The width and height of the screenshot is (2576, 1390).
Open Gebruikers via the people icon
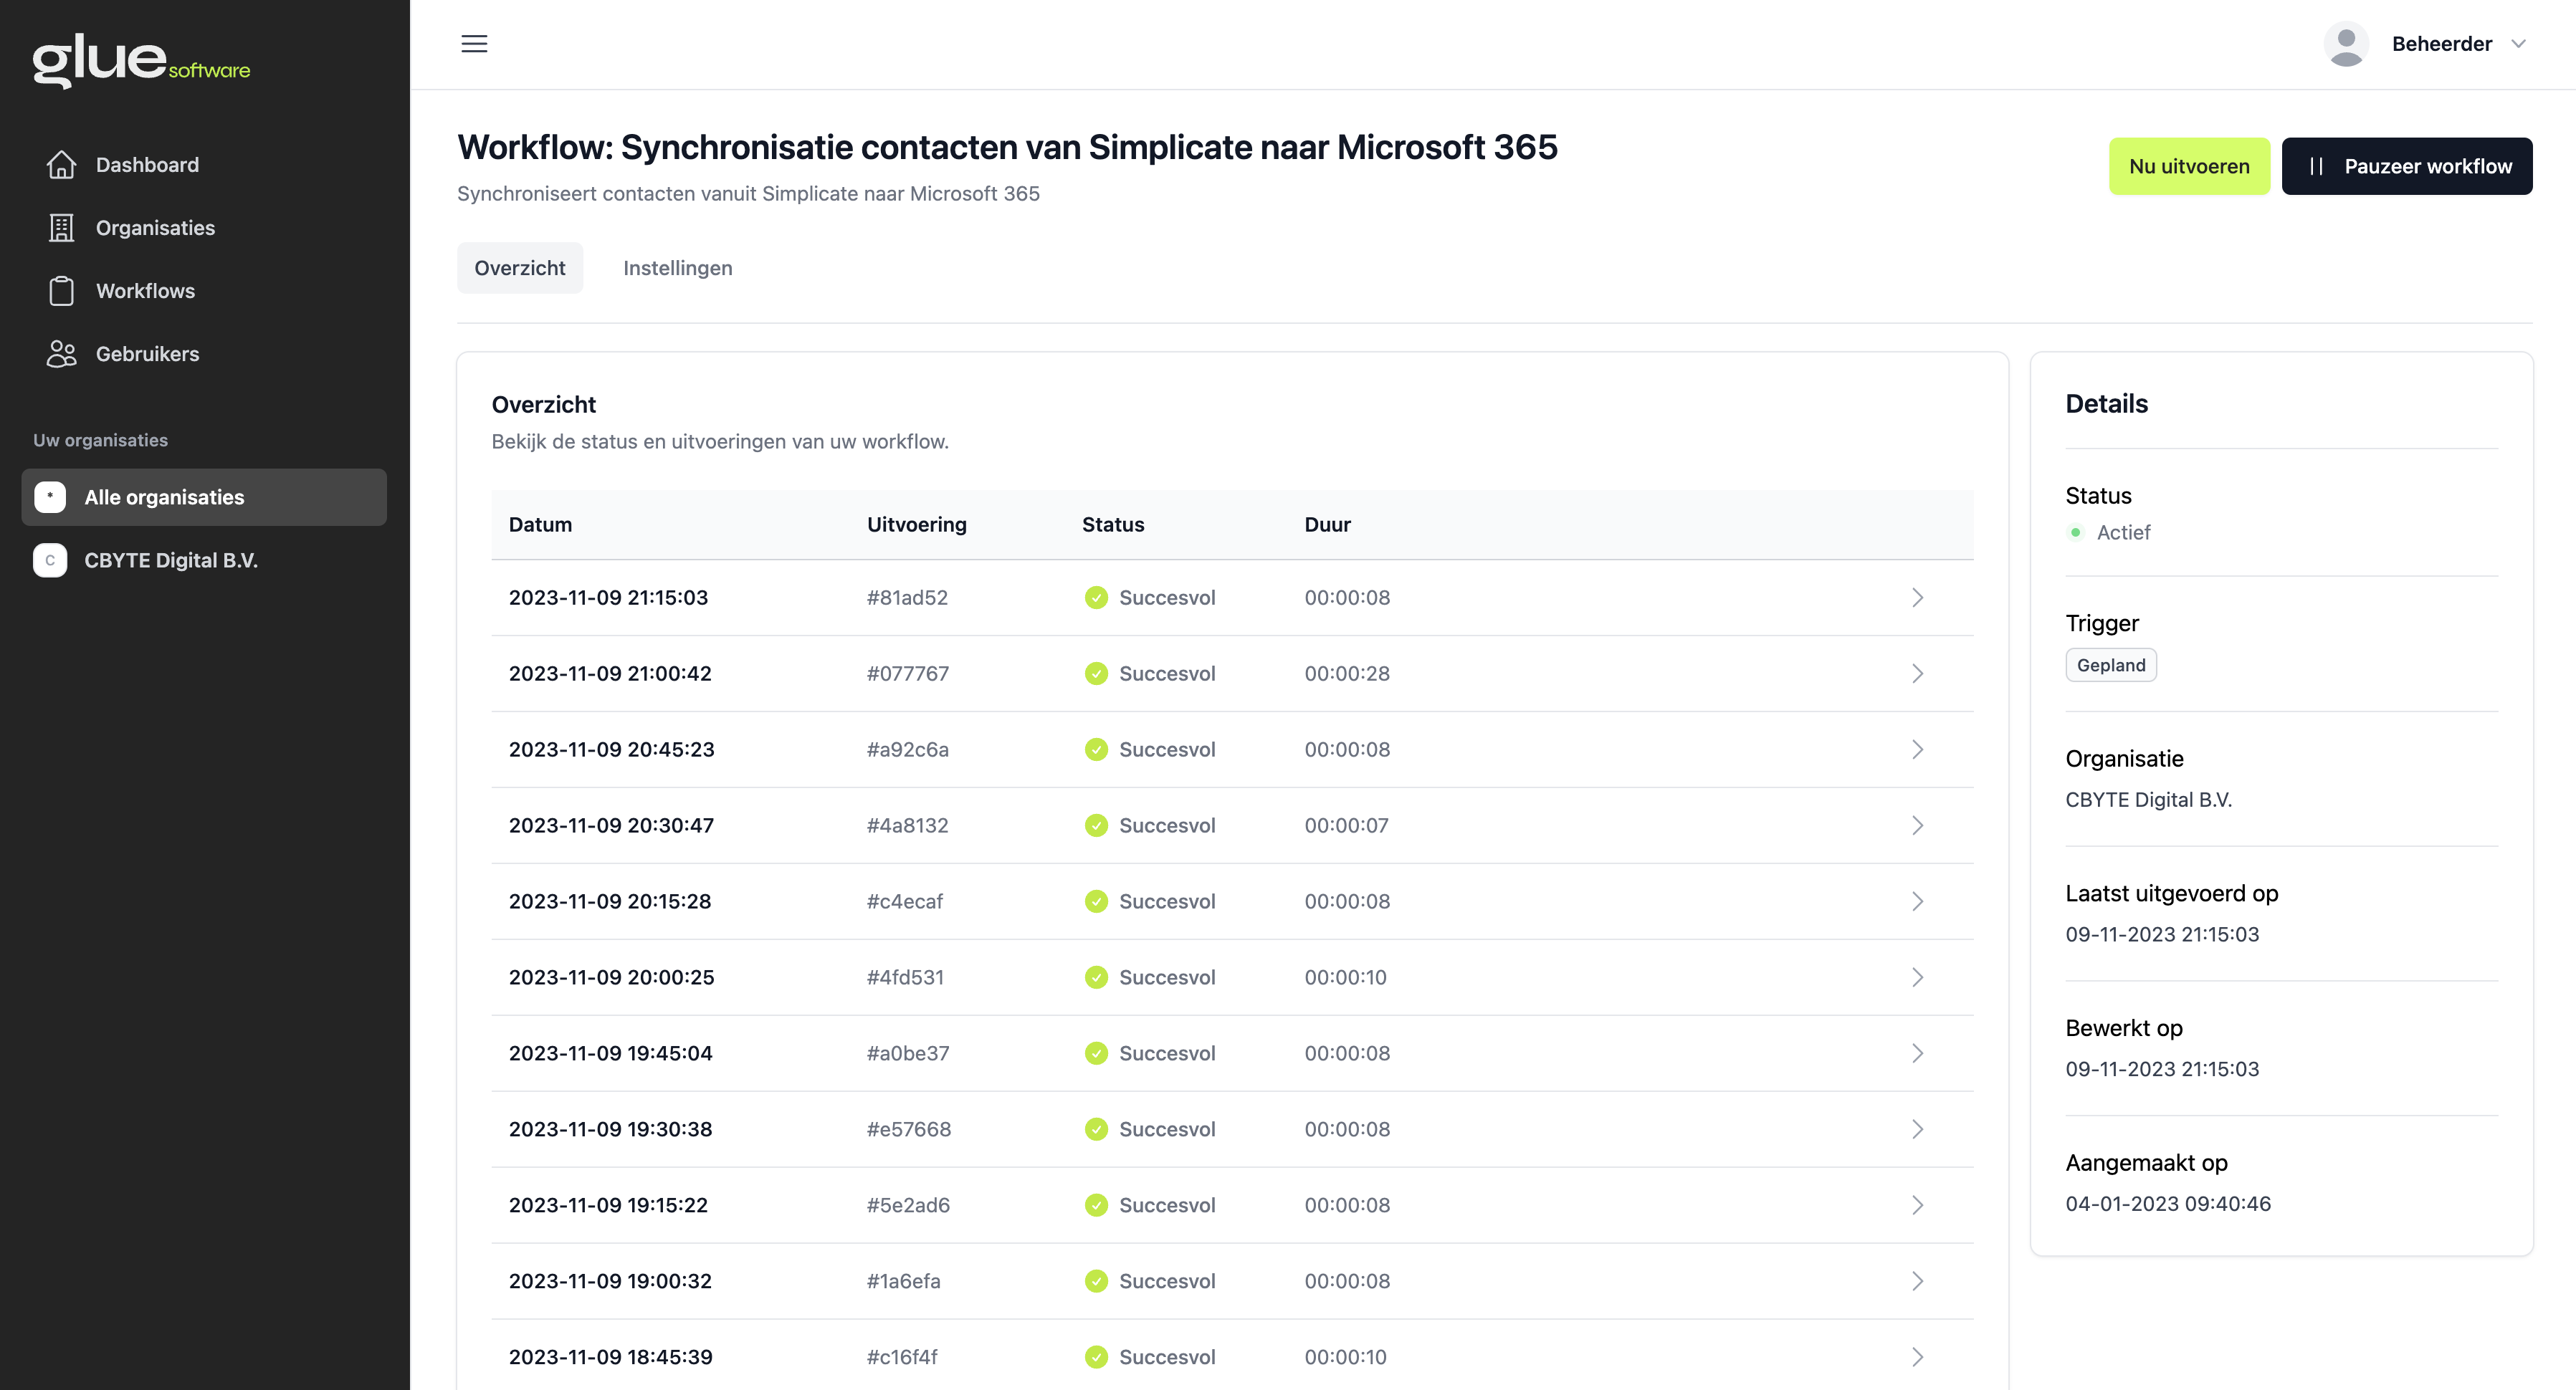tap(61, 353)
